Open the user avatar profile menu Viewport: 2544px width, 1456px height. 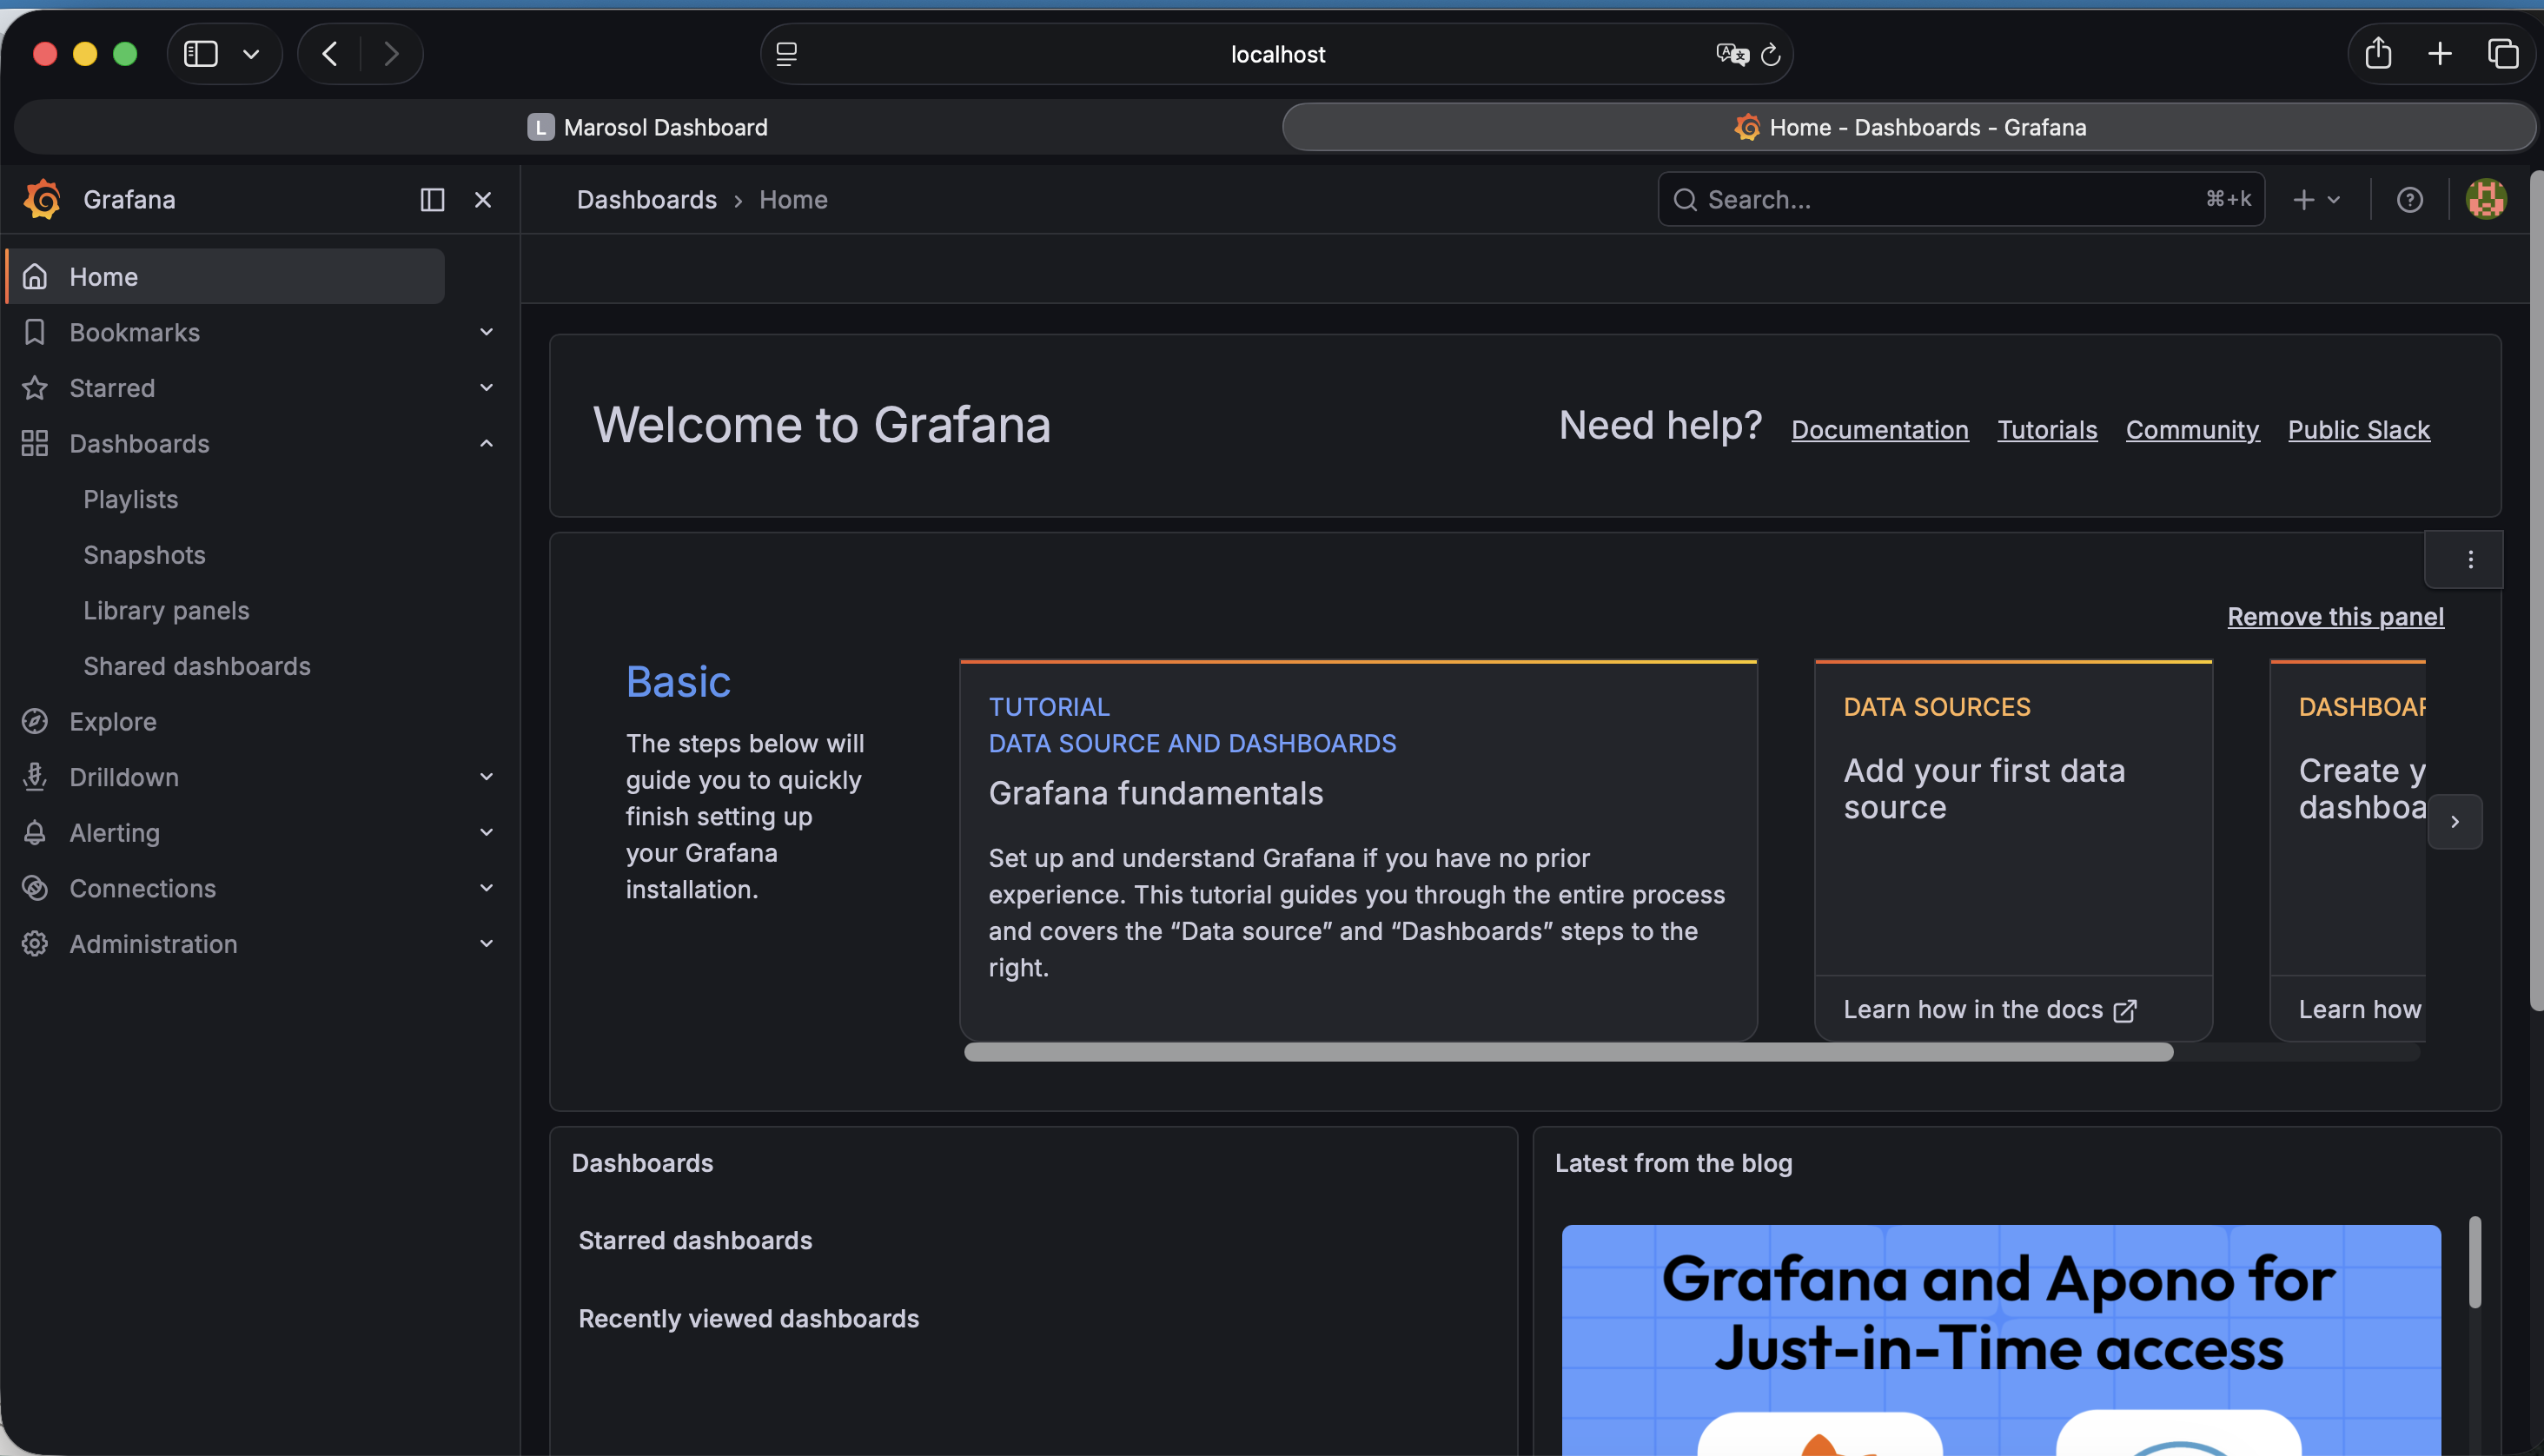point(2485,199)
